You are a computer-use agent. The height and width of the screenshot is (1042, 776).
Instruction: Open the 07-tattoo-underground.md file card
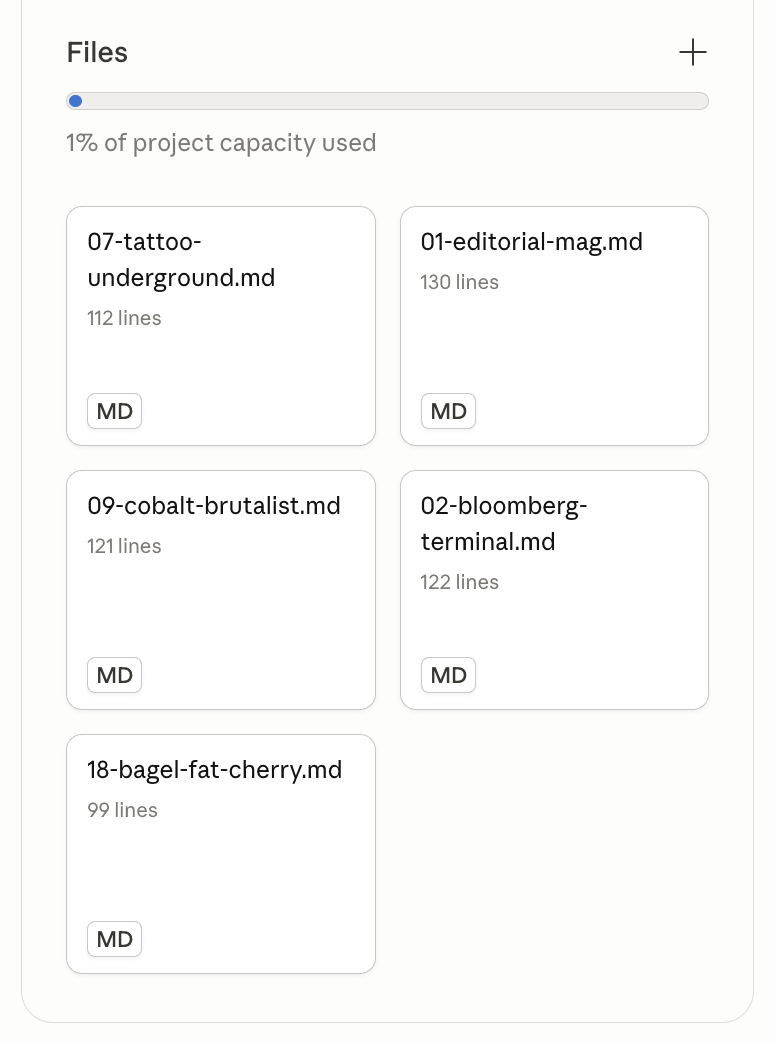(221, 326)
